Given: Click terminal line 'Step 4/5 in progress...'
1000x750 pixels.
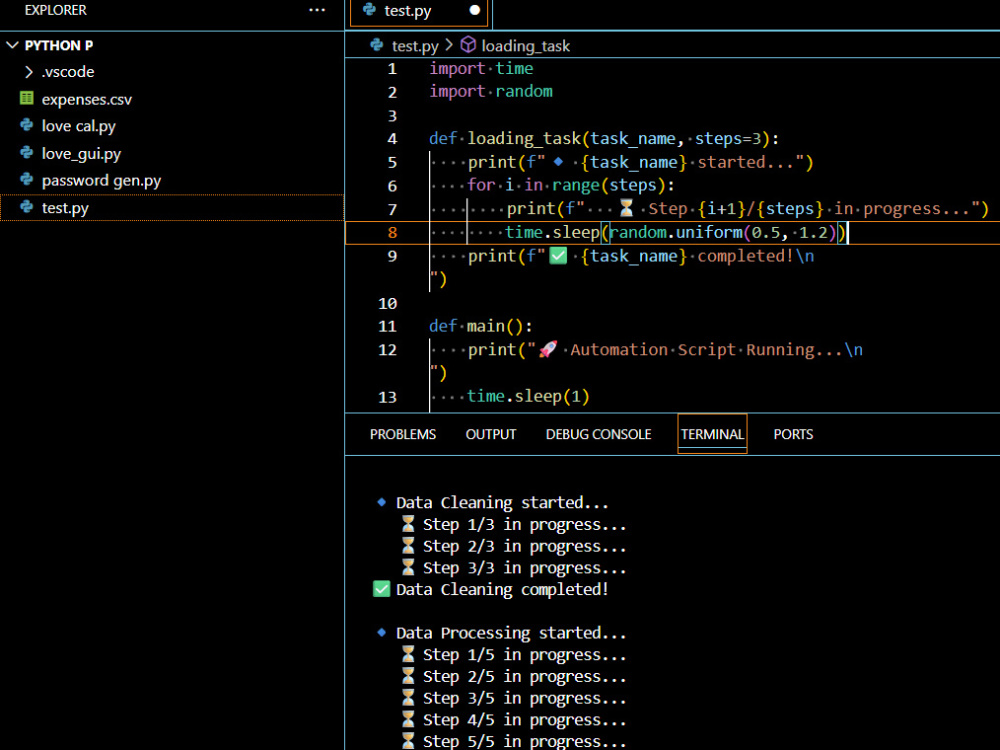Looking at the screenshot, I should coord(524,720).
